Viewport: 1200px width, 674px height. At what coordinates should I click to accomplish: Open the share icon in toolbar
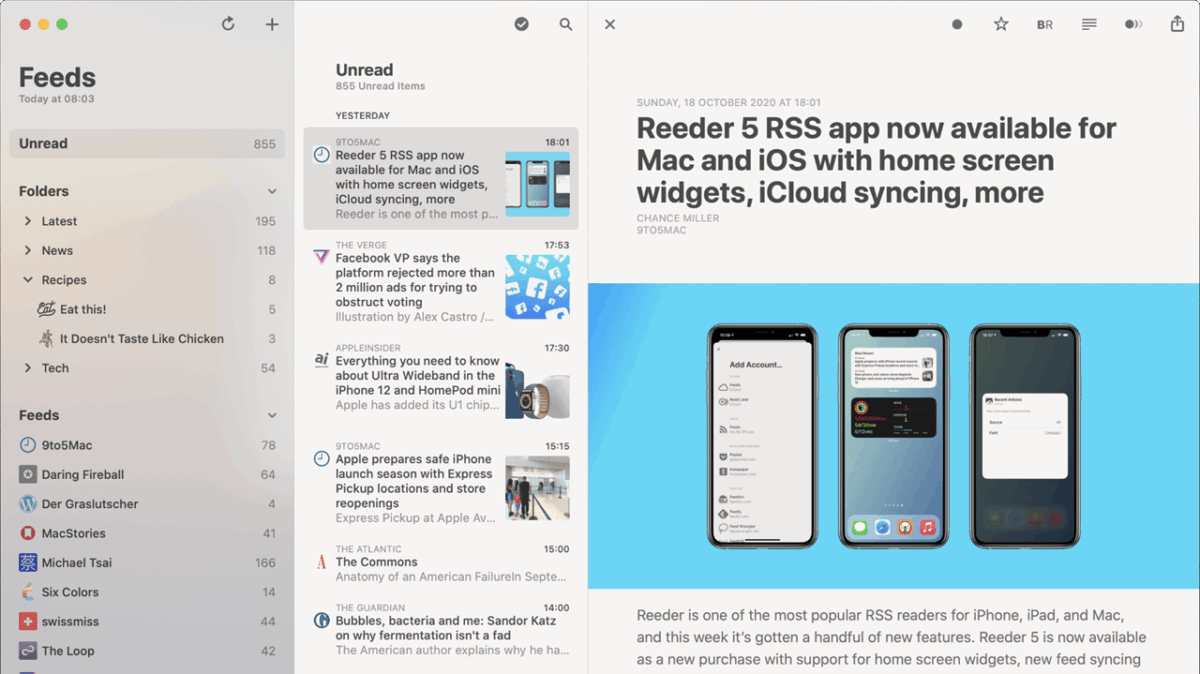(1177, 24)
